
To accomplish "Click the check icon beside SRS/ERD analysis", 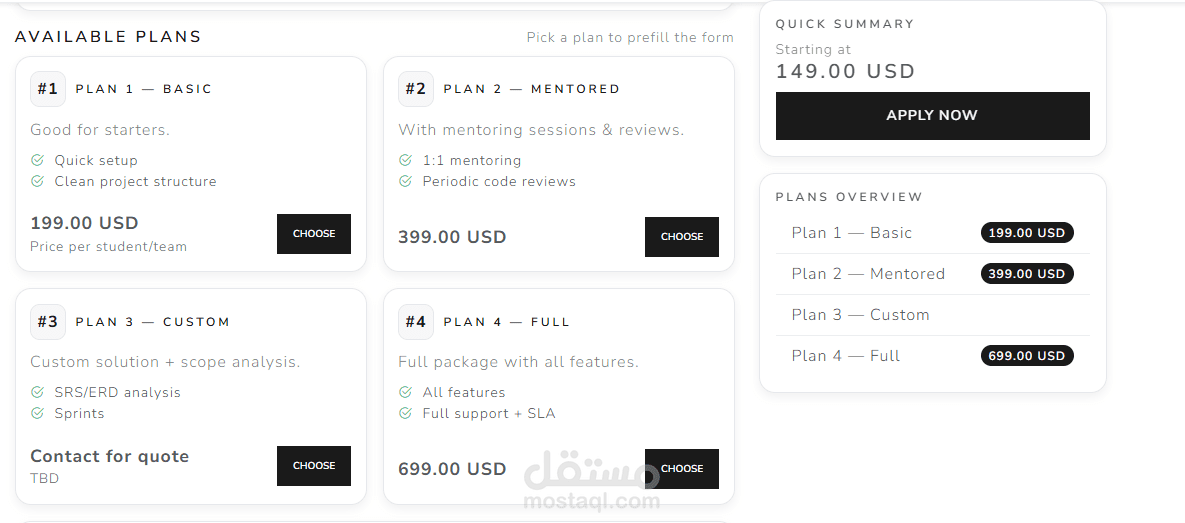I will pyautogui.click(x=37, y=392).
